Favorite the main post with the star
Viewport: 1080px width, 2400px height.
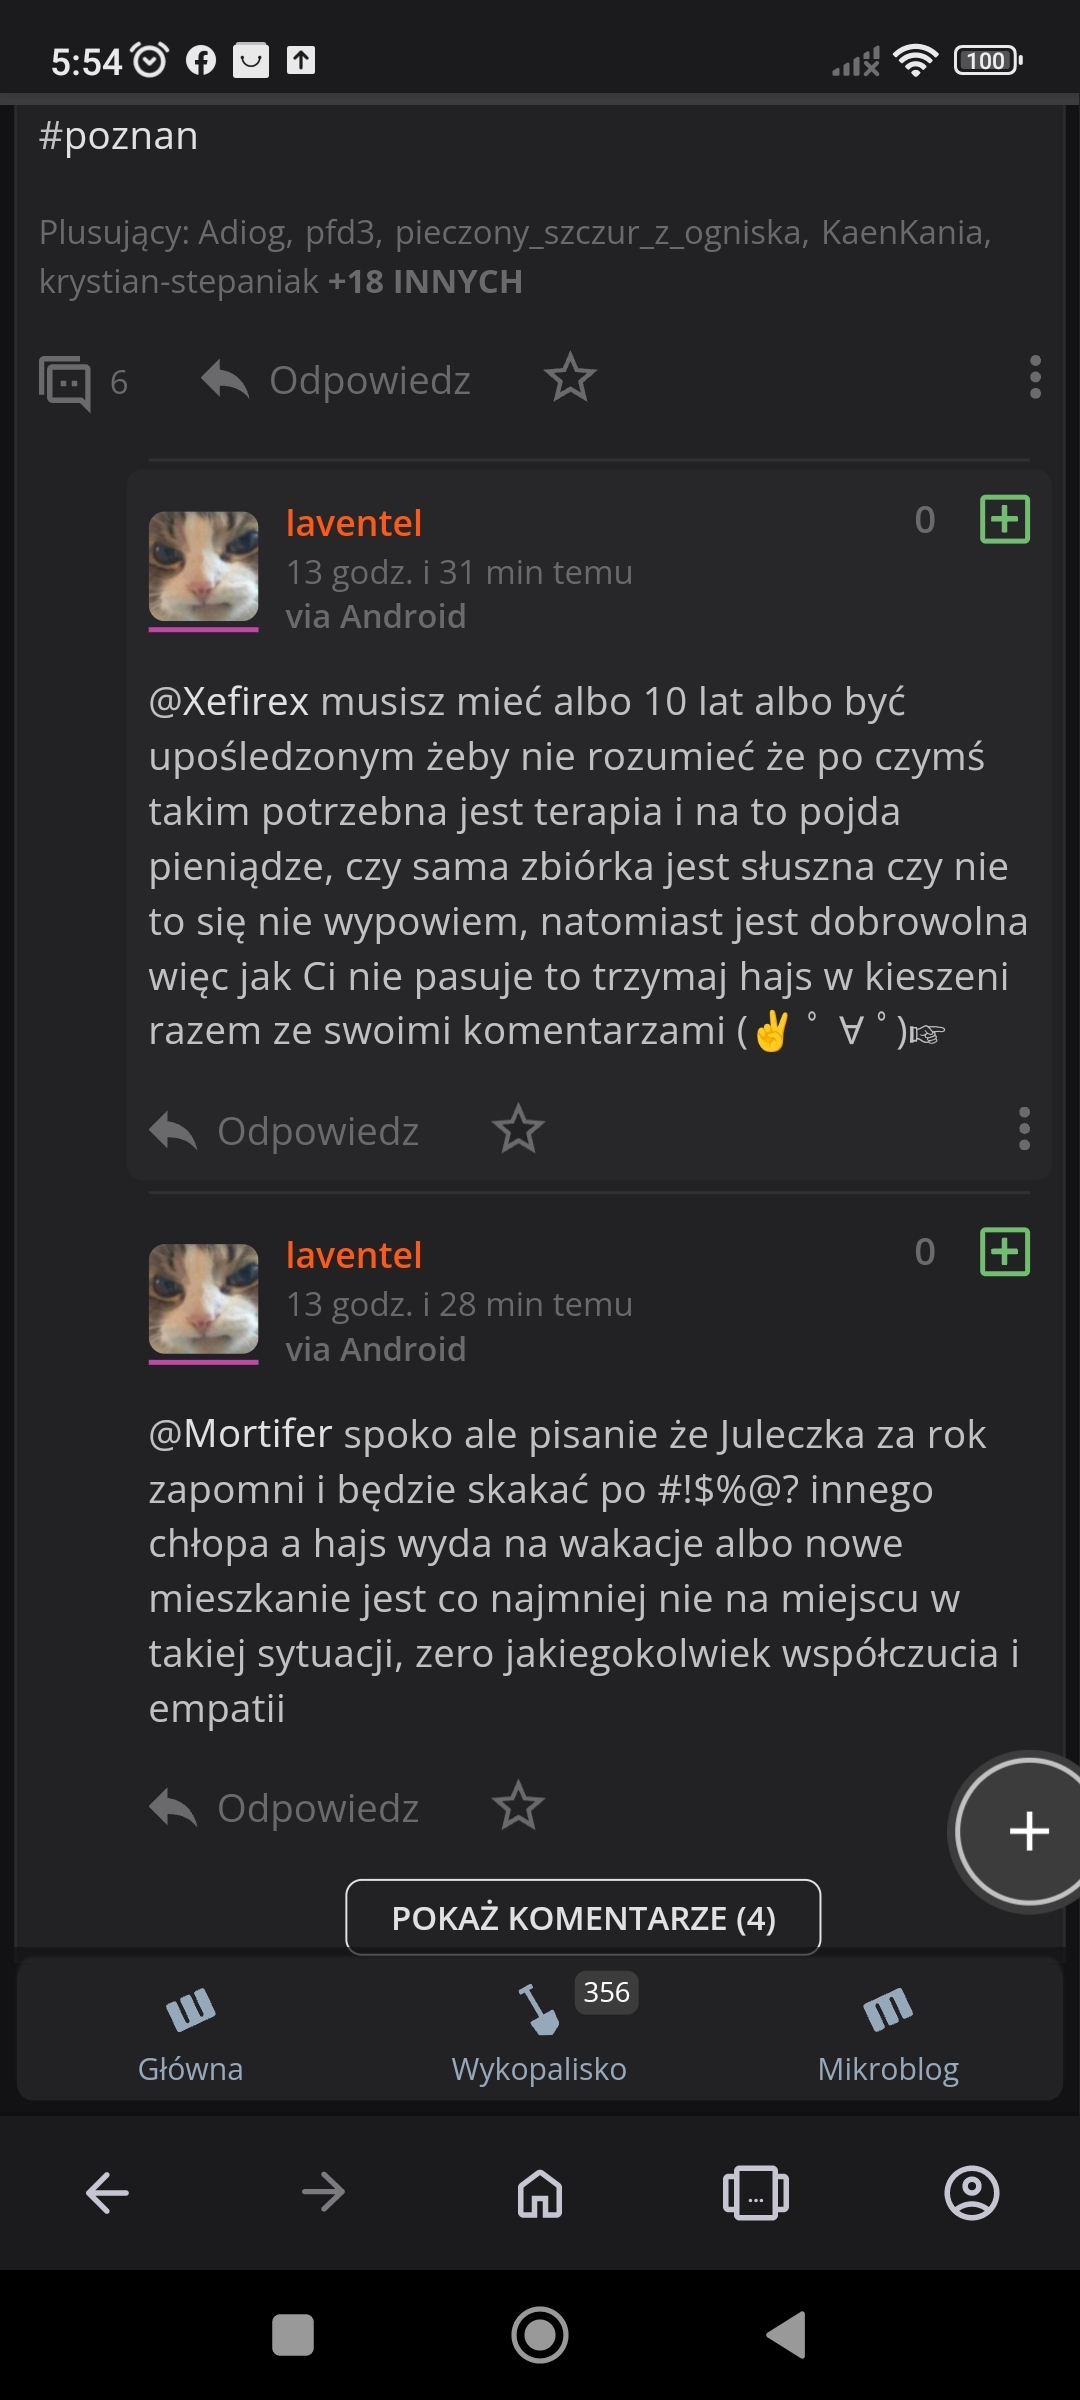570,378
